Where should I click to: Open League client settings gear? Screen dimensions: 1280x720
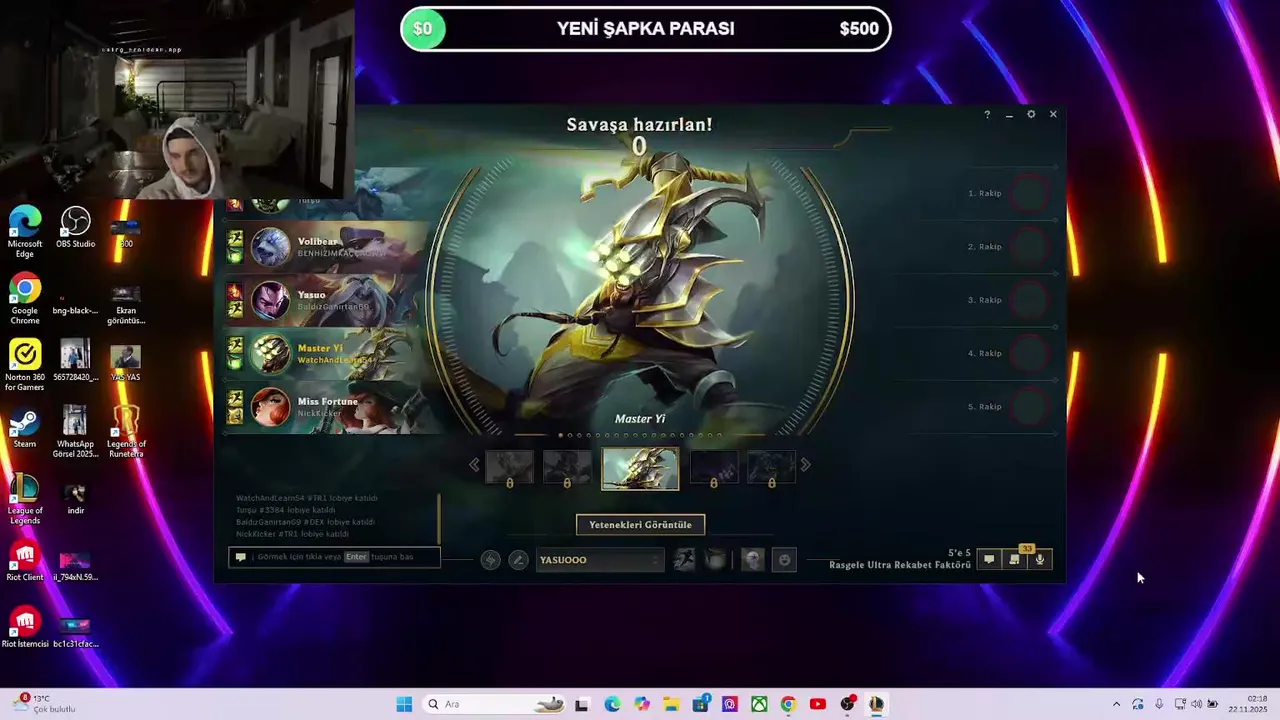point(1031,115)
